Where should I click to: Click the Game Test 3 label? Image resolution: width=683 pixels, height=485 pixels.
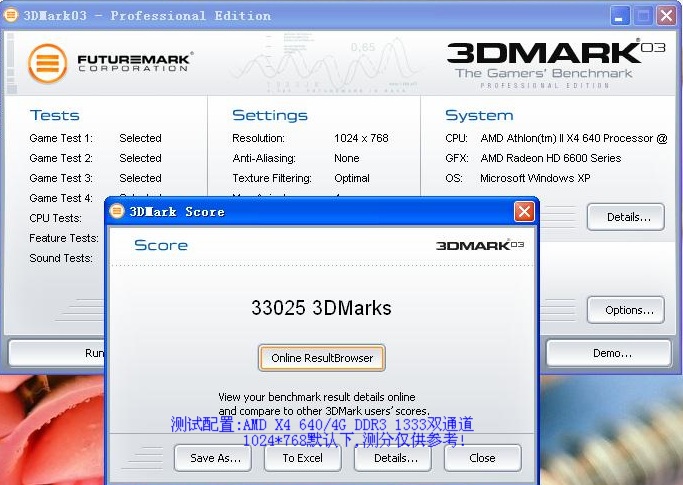(x=61, y=178)
